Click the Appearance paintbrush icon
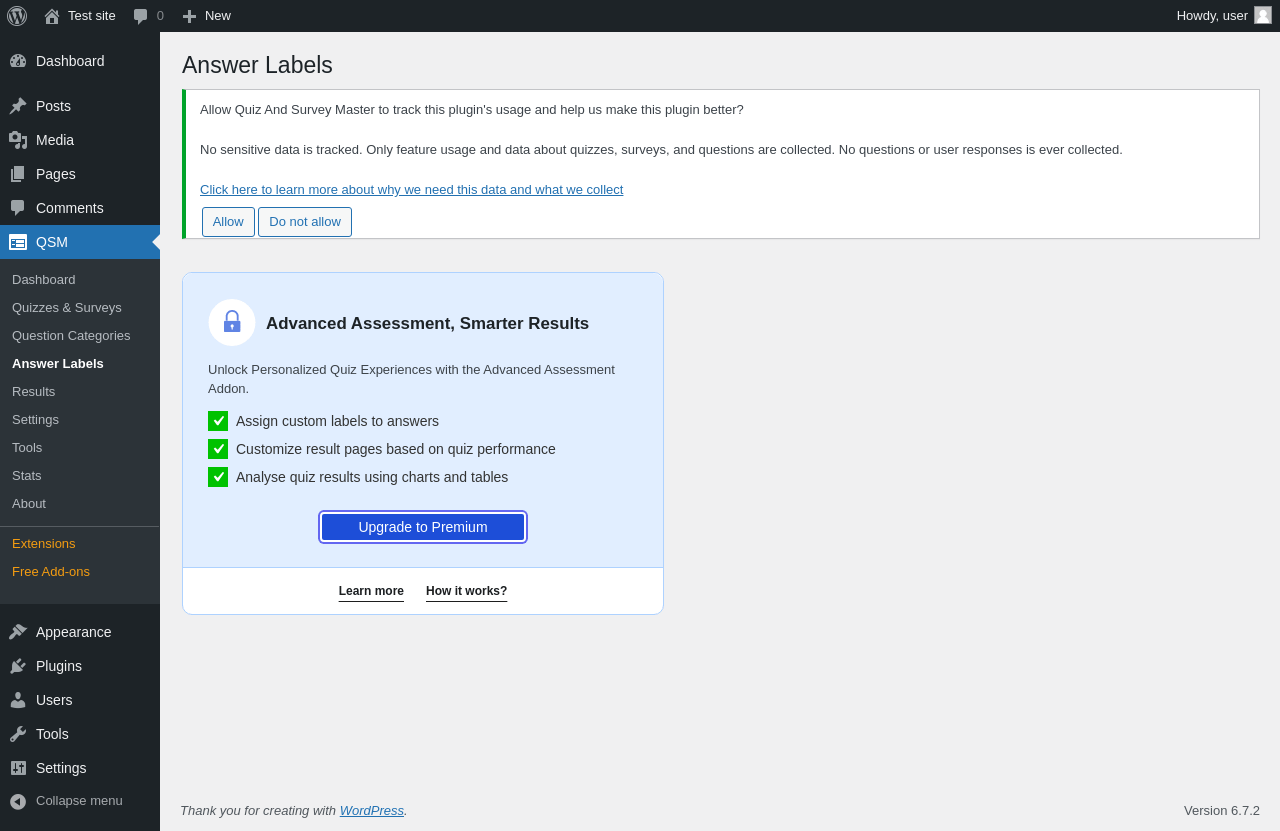This screenshot has height=831, width=1280. (x=18, y=632)
